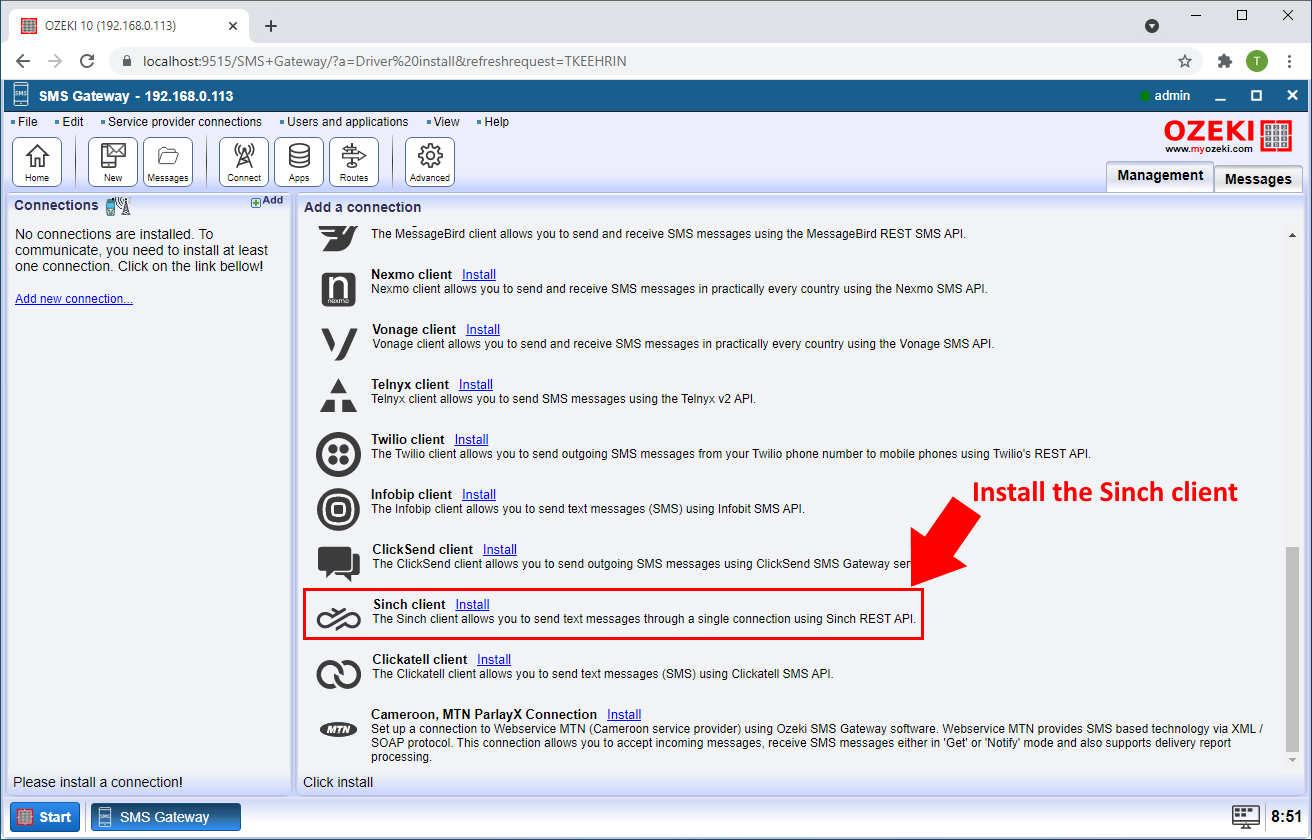Open a new browser tab
Viewport: 1312px width, 840px height.
pos(270,26)
